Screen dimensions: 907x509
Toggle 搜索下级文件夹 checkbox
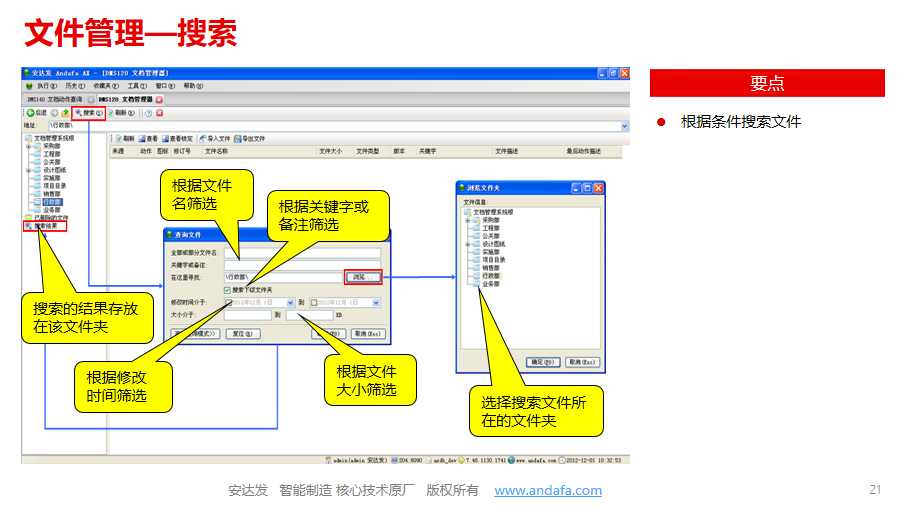coord(228,289)
